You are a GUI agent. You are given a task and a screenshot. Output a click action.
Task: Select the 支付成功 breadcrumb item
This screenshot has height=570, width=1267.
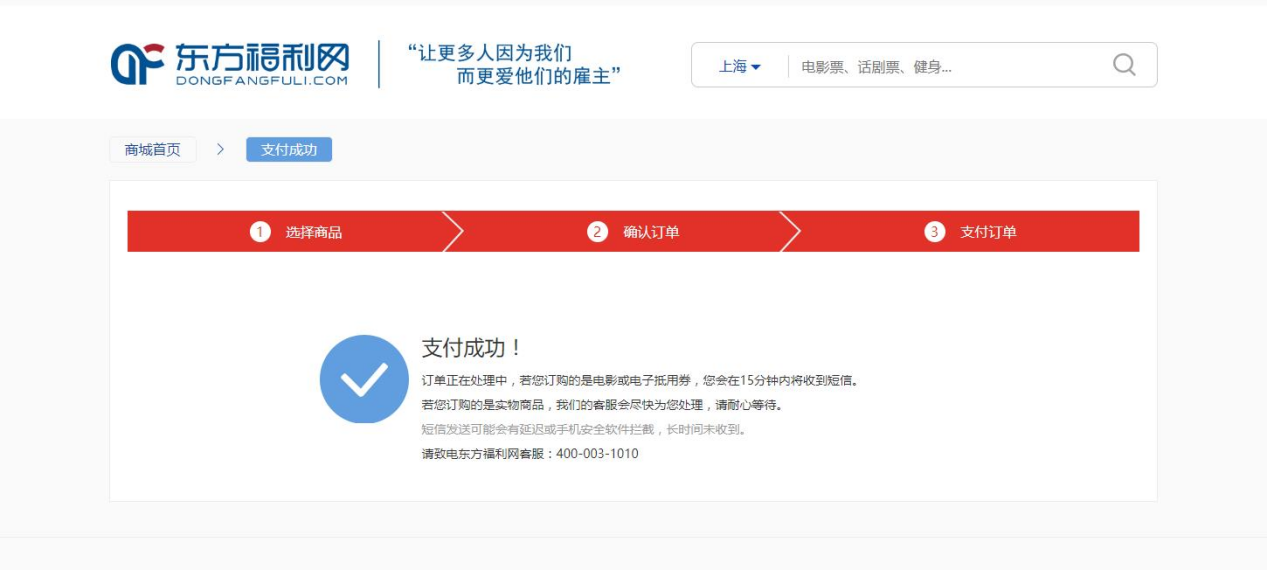(x=289, y=150)
